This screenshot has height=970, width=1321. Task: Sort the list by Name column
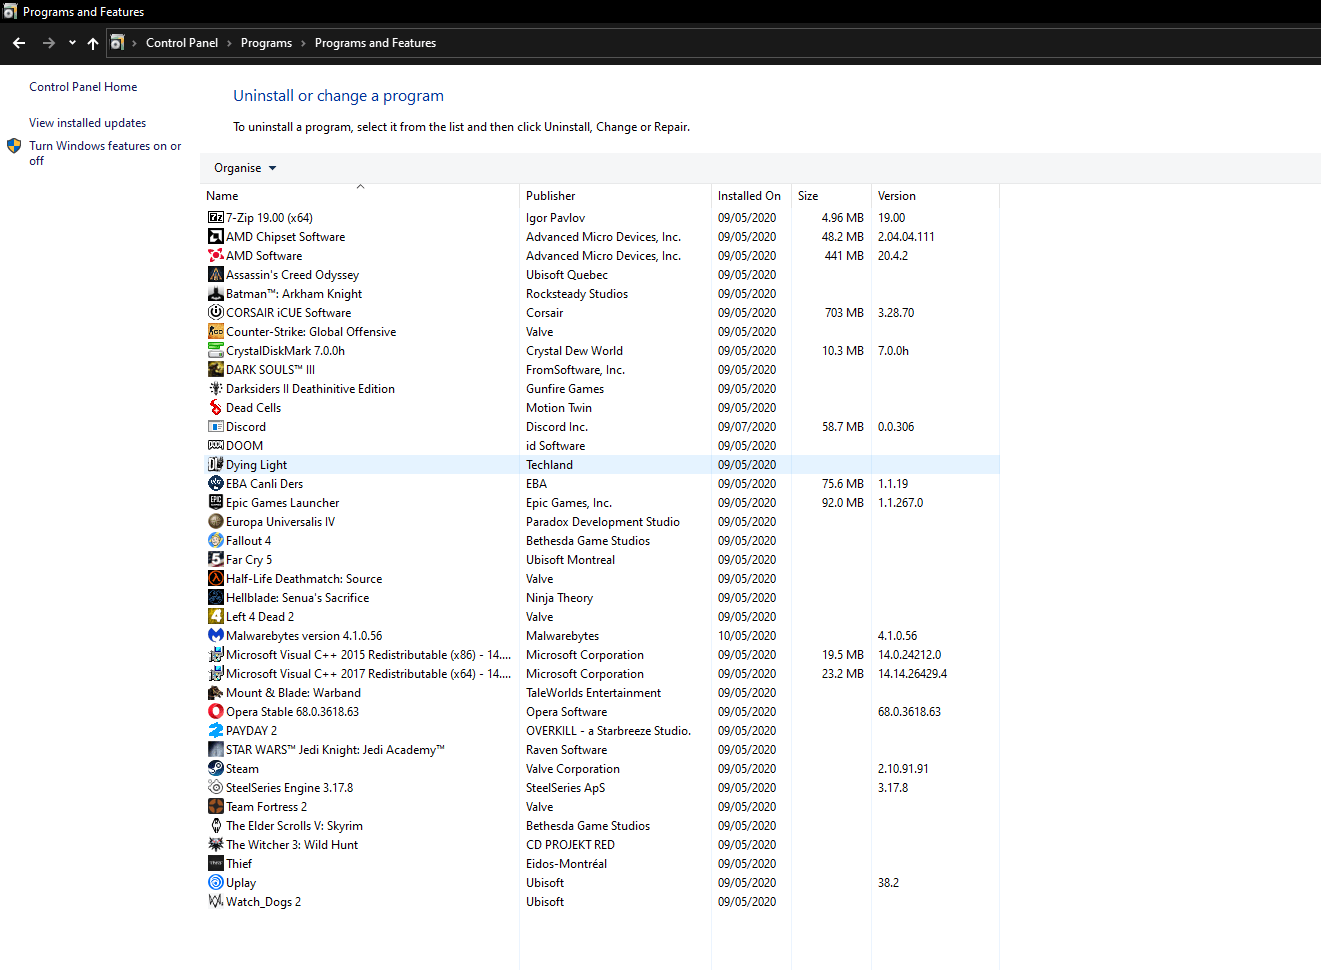[x=222, y=196]
